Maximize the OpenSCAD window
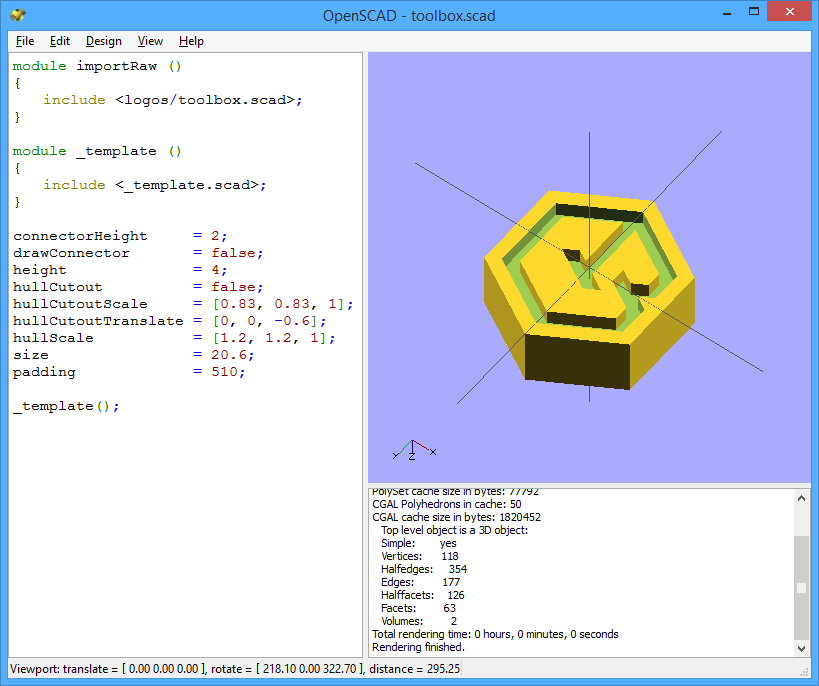 click(x=754, y=11)
